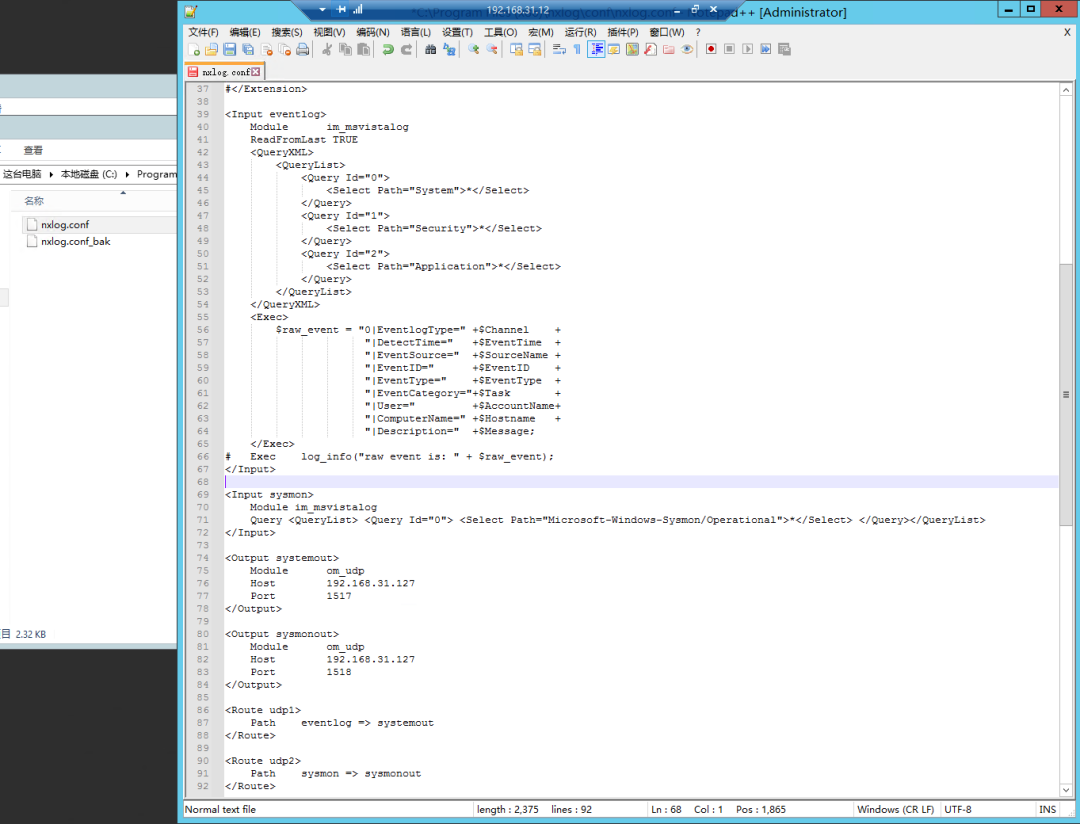Toggle Word Wrap in the toolbar
The image size is (1080, 824).
[559, 49]
